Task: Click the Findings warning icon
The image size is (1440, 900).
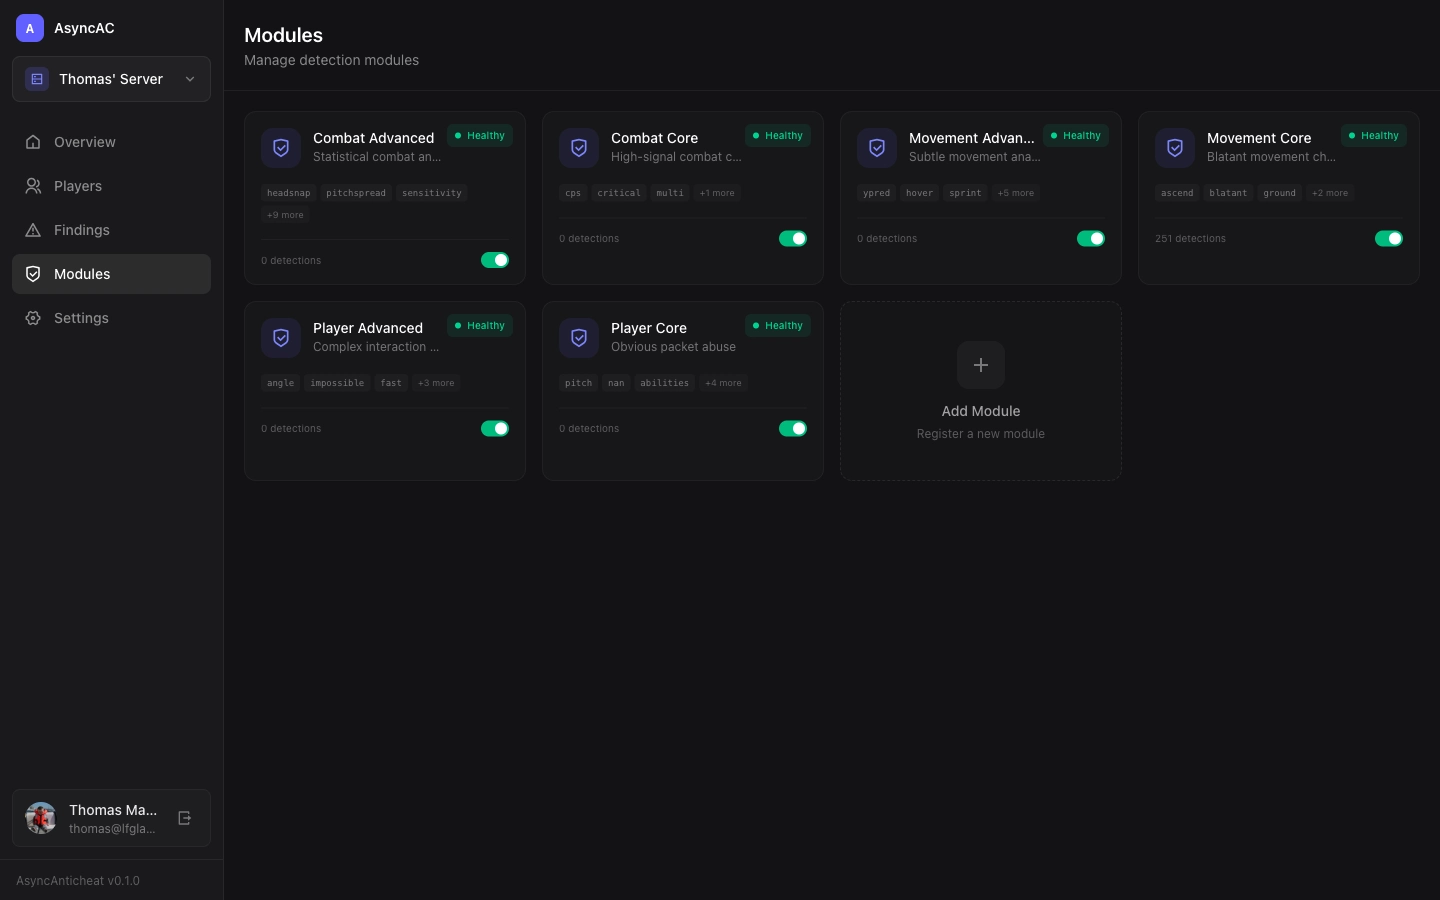Action: [31, 230]
